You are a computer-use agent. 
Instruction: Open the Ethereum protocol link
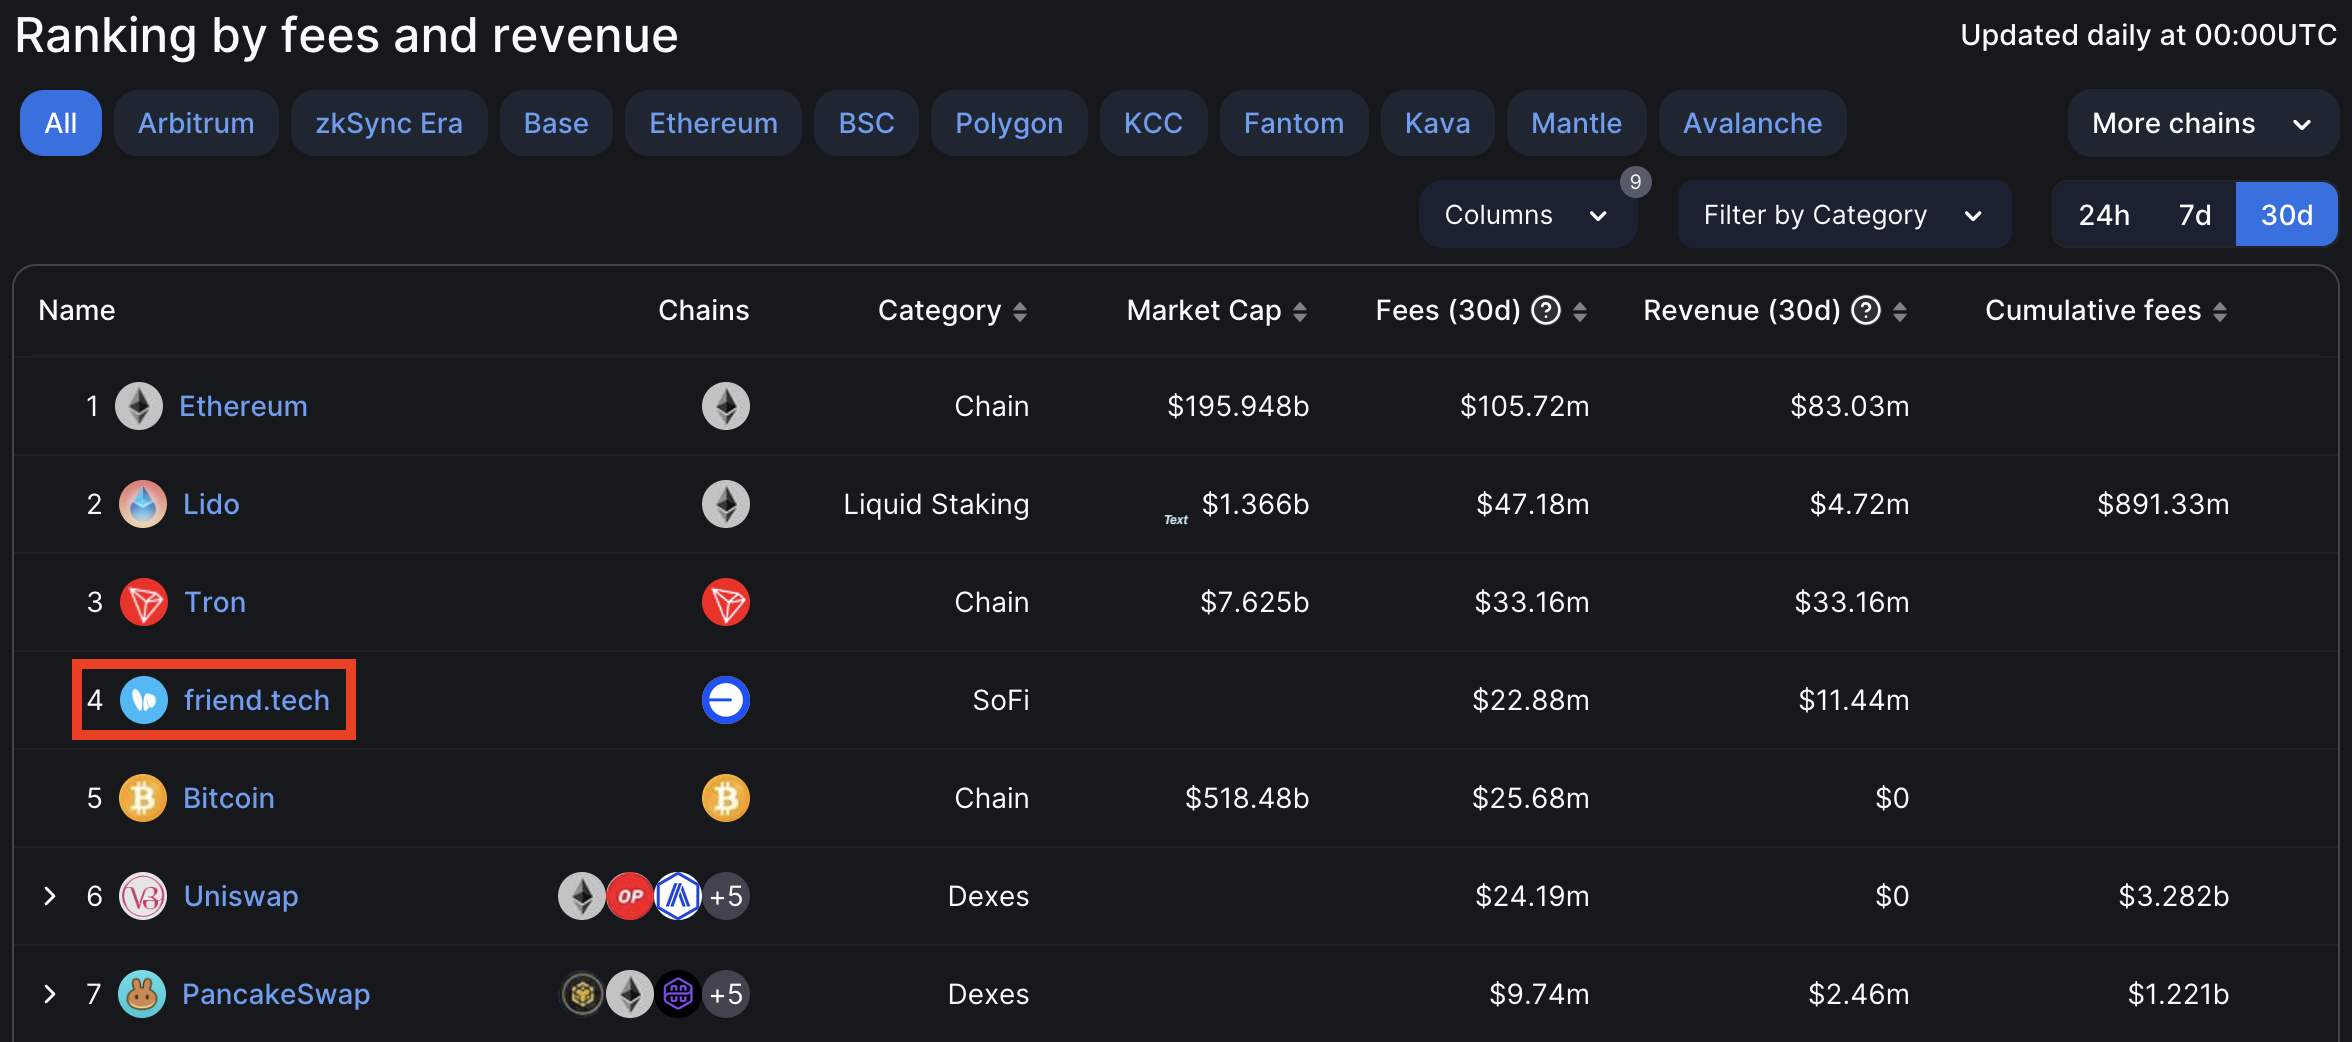243,406
